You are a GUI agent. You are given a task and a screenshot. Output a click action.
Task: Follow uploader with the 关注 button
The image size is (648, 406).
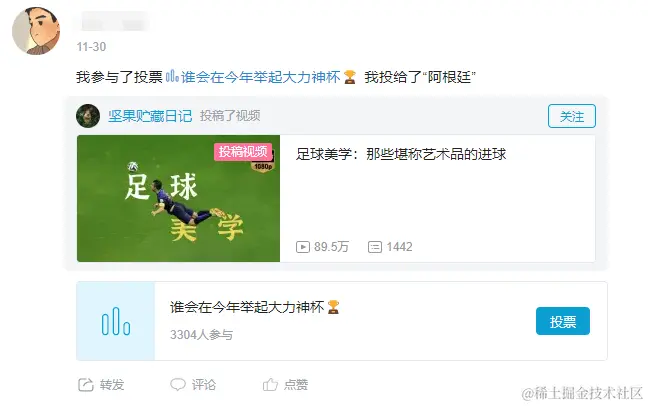(x=572, y=116)
